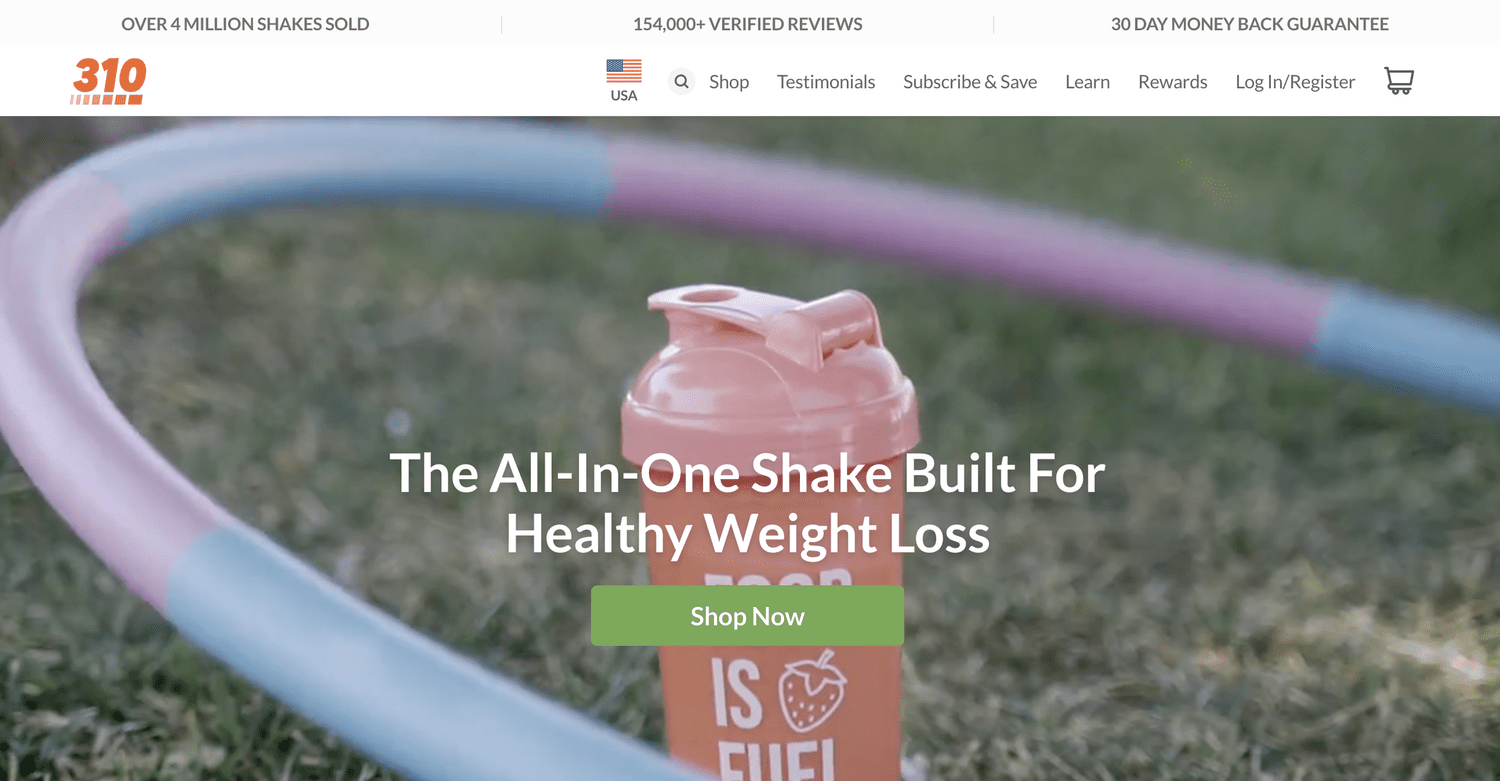Go to Testimonials
This screenshot has width=1500, height=781.
(x=826, y=82)
